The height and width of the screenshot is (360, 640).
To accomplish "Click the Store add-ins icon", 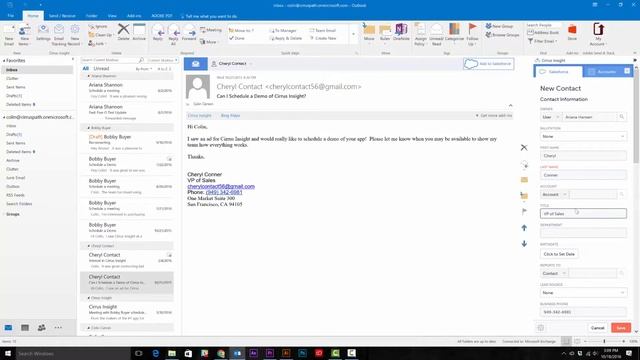I will coord(572,32).
